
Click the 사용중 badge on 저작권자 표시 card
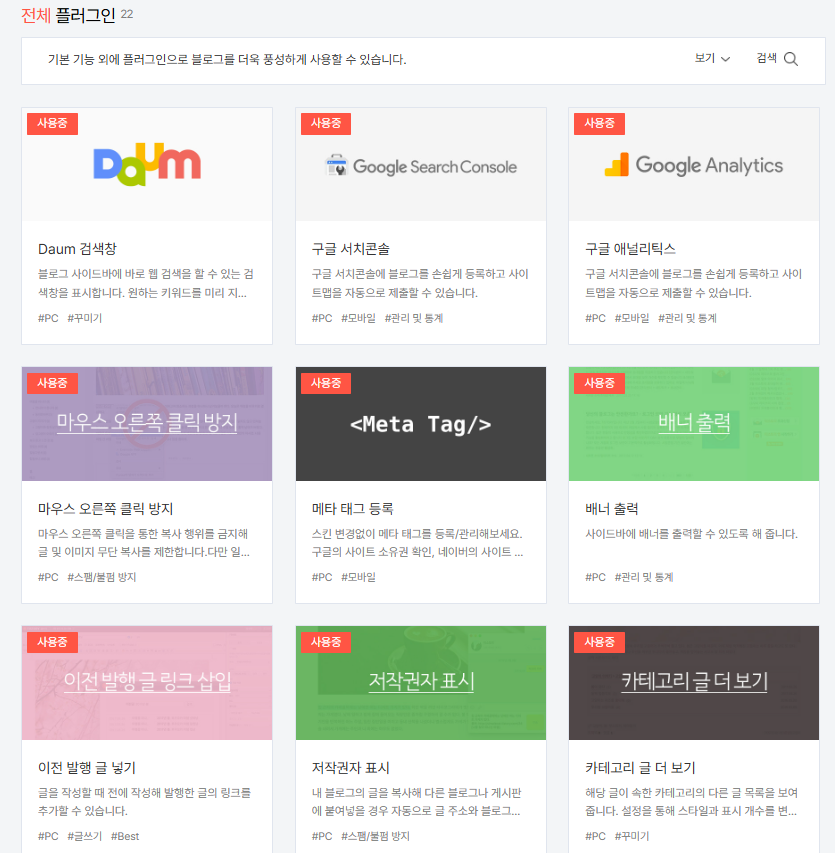[326, 642]
